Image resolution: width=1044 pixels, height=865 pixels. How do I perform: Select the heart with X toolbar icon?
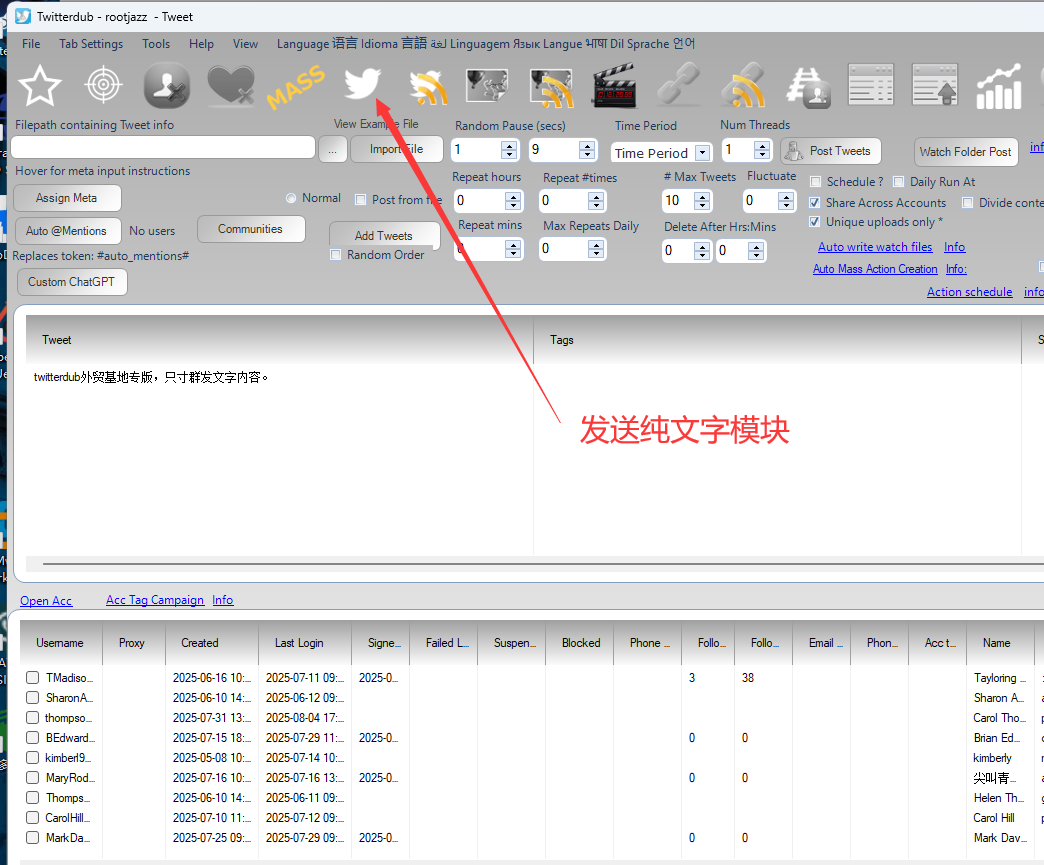(231, 85)
